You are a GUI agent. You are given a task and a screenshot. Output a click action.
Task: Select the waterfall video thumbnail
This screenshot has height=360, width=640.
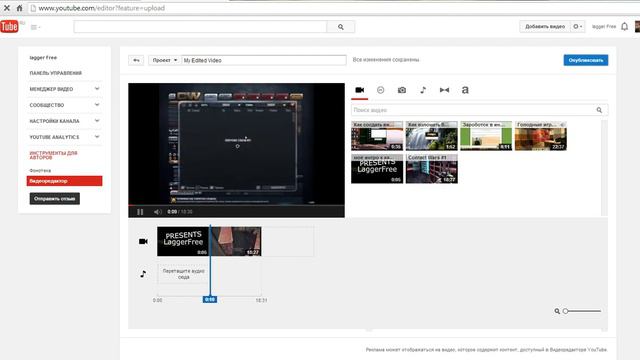click(431, 136)
